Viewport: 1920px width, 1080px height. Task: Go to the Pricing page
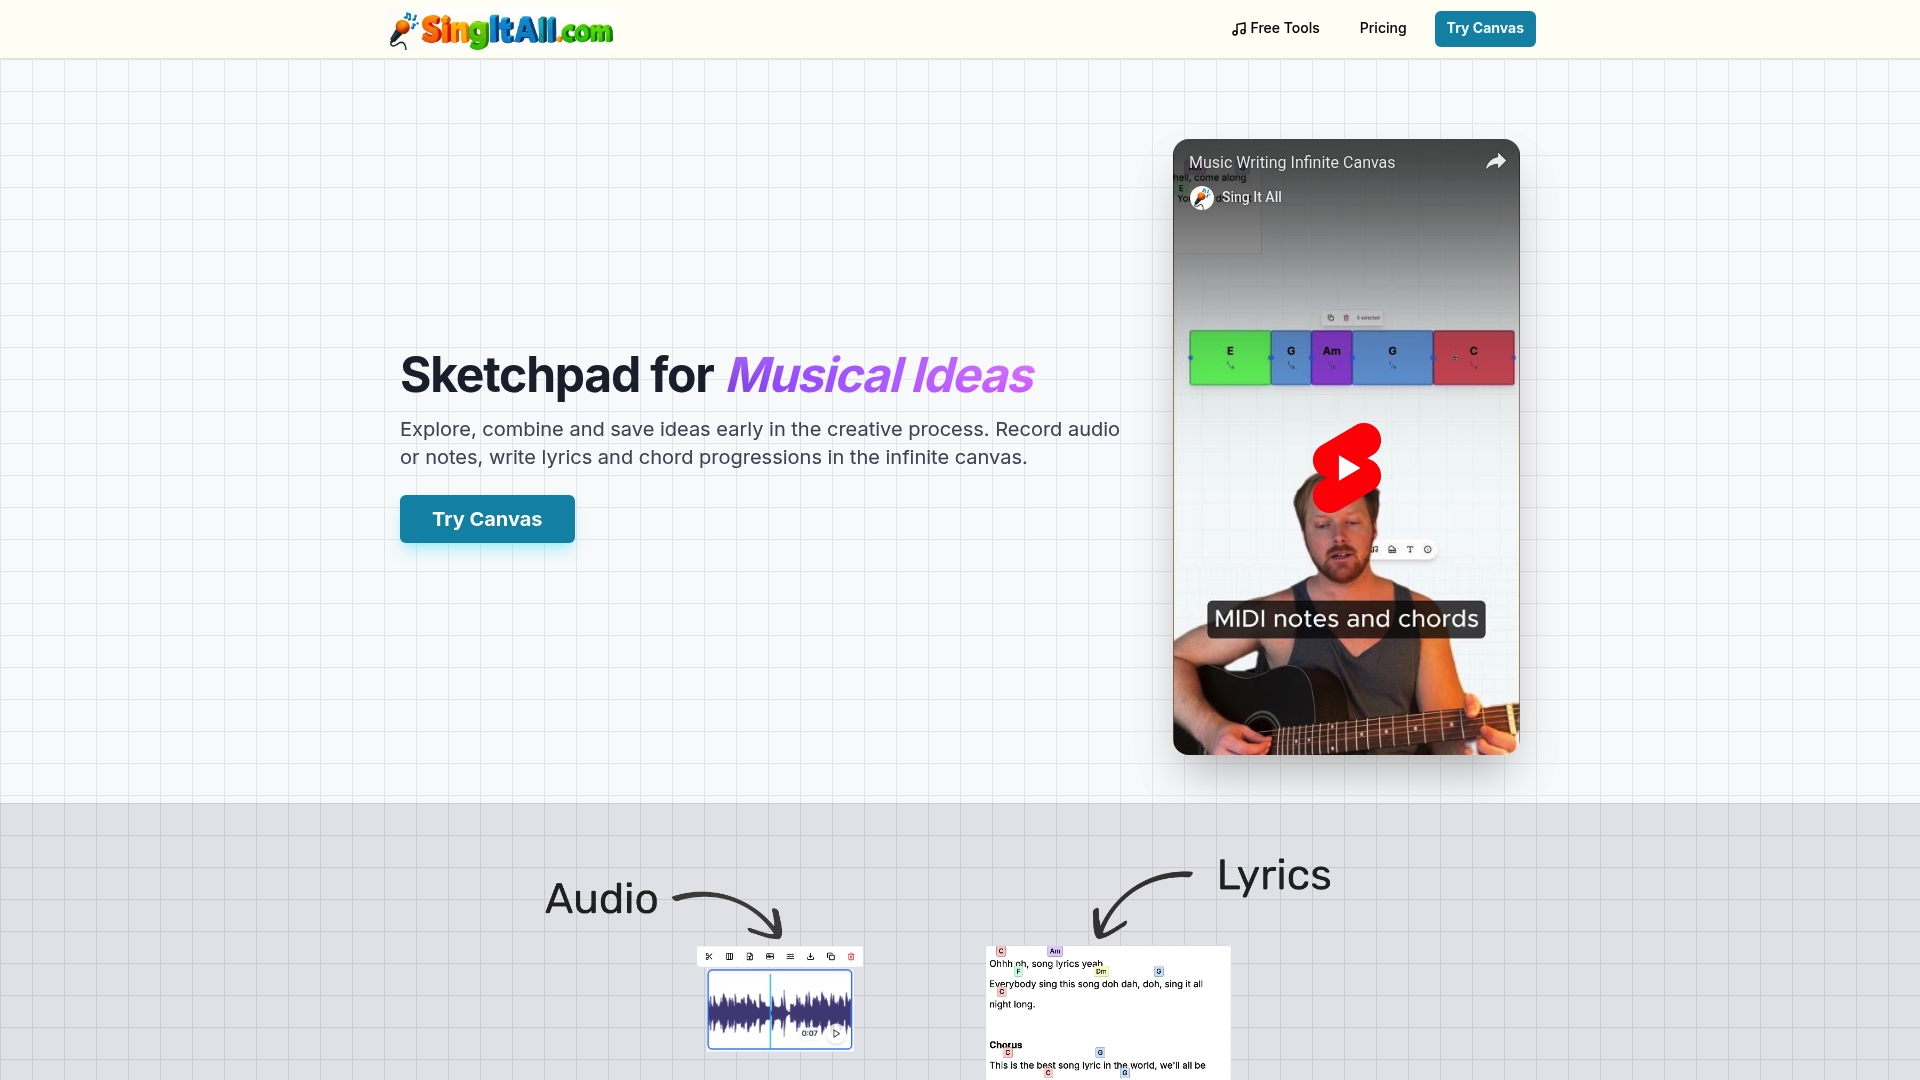coord(1382,28)
